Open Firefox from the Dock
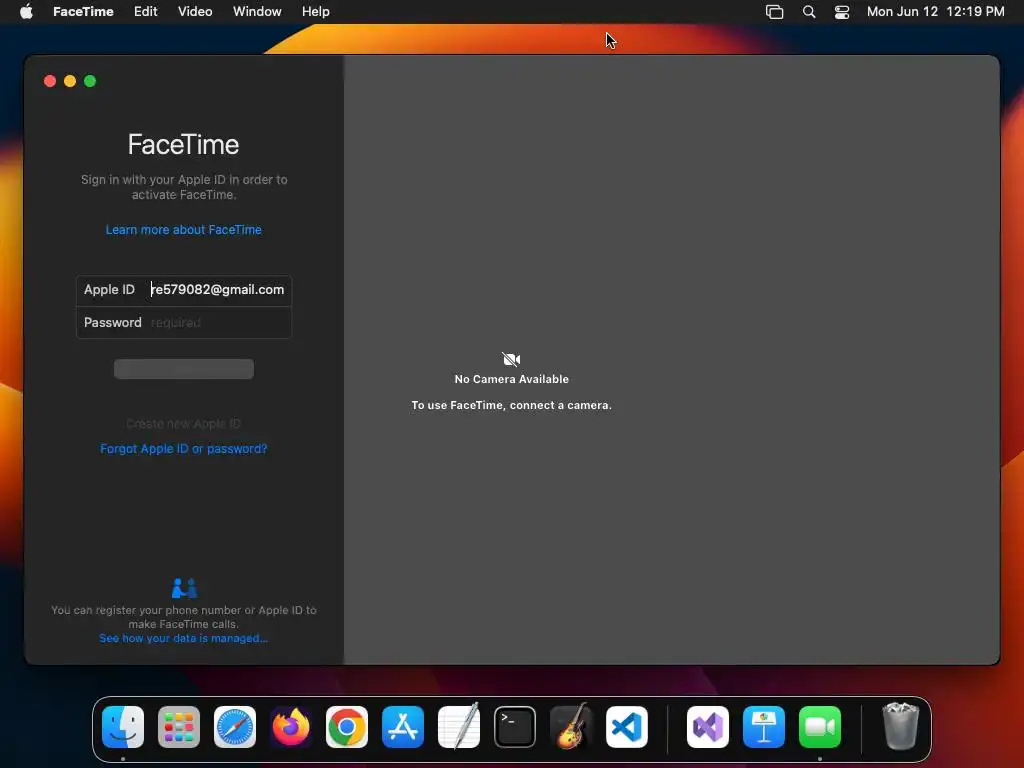 click(291, 727)
